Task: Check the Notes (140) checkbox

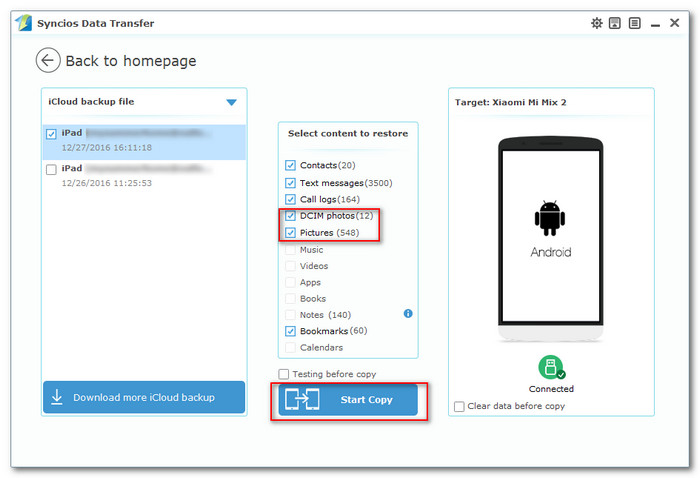Action: (290, 315)
